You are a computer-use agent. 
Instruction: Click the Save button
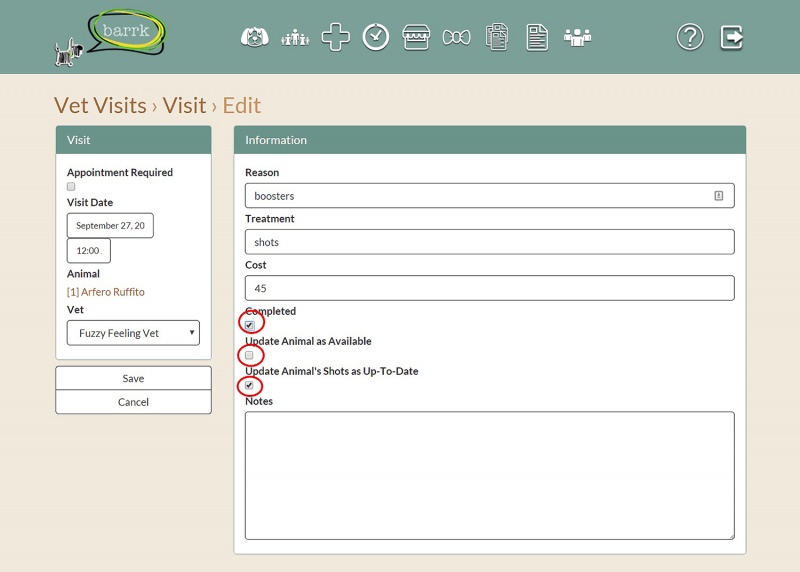[133, 378]
